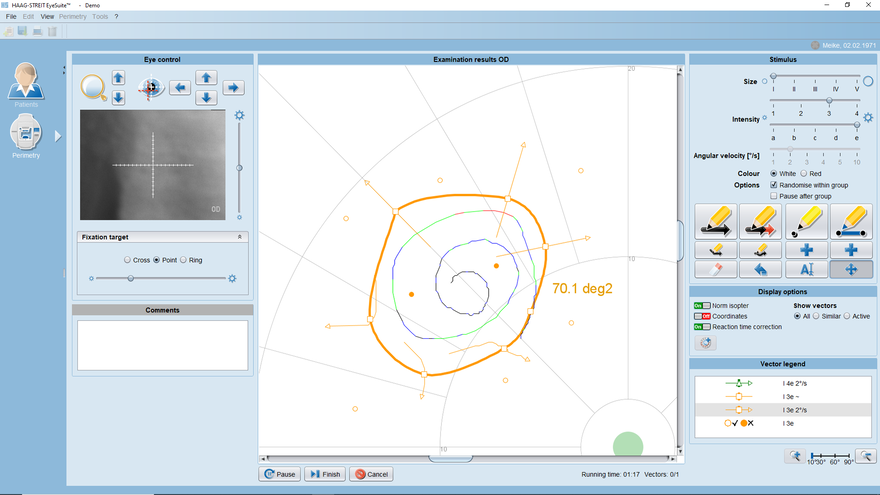Image resolution: width=880 pixels, height=495 pixels.
Task: Click the Finish button
Action: pyautogui.click(x=325, y=474)
